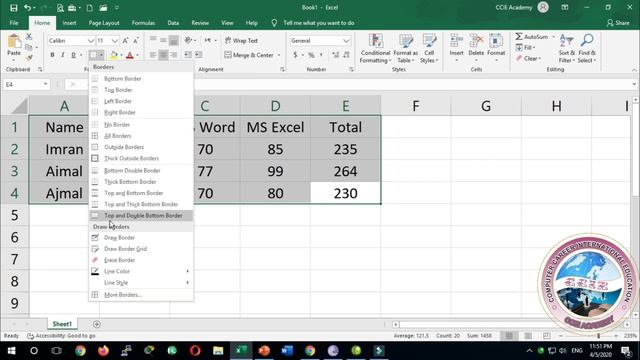Click the Font Color letter A icon
640x360 pixels.
coord(130,55)
